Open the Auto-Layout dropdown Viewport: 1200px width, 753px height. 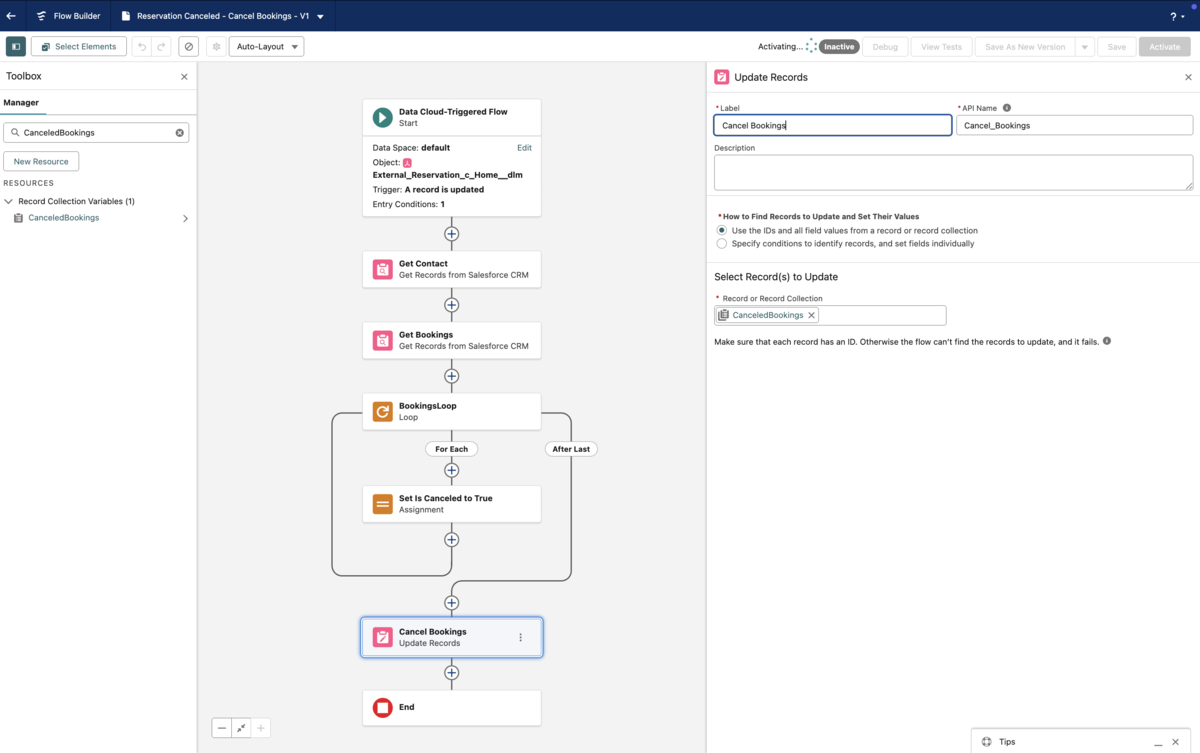(x=266, y=47)
